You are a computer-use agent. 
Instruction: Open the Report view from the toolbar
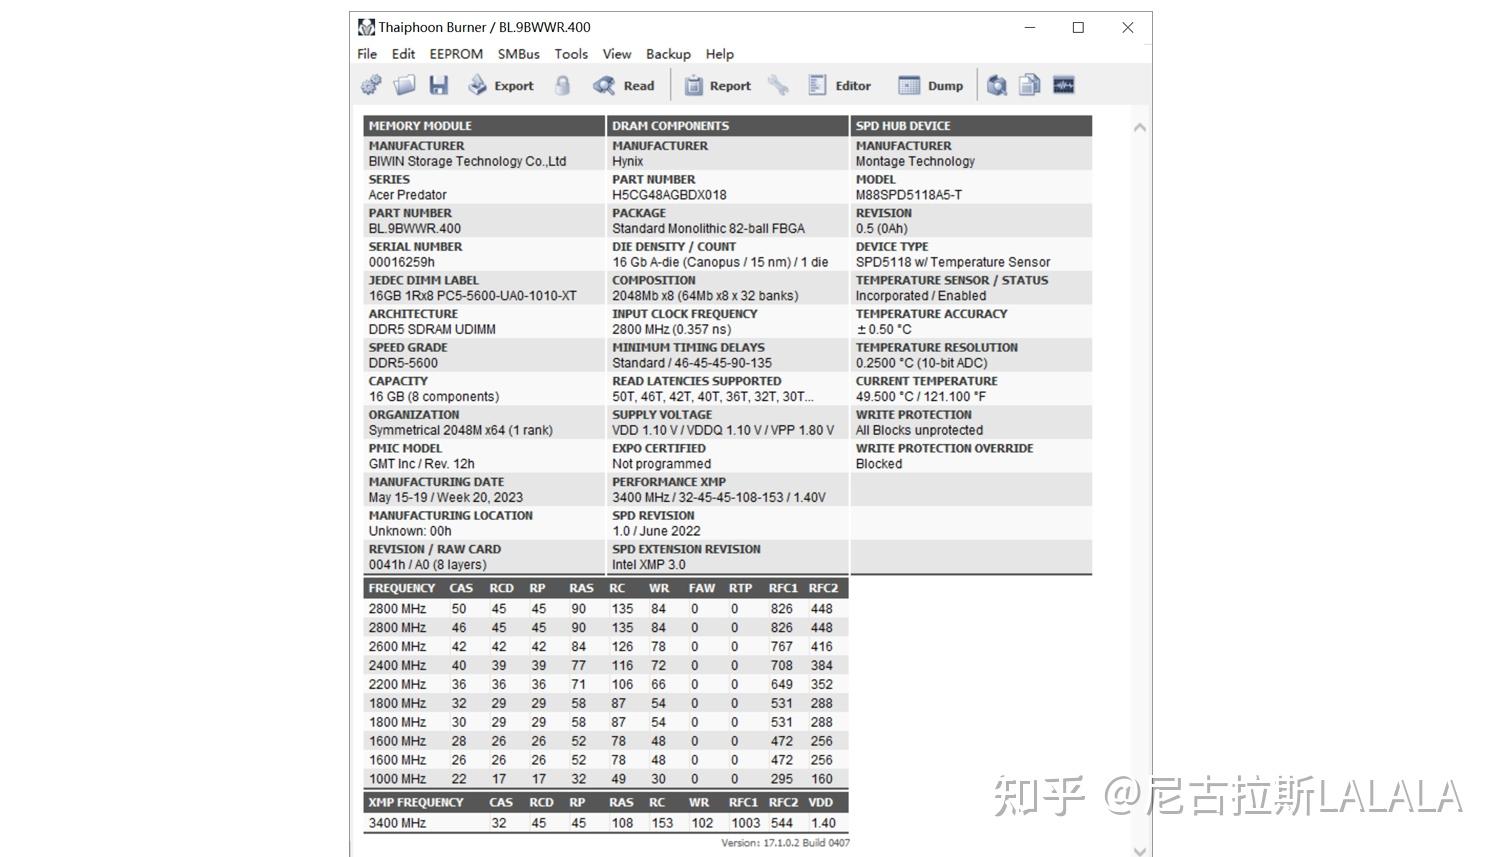coord(717,86)
